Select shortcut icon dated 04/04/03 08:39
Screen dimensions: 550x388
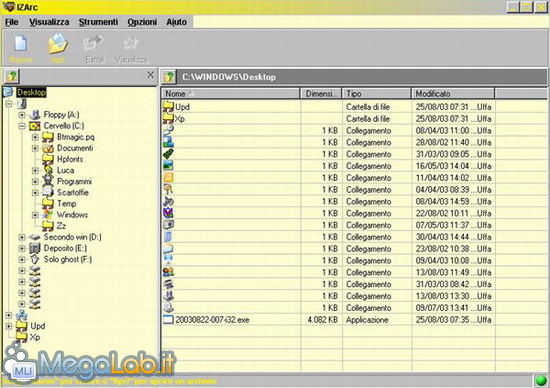[x=168, y=189]
